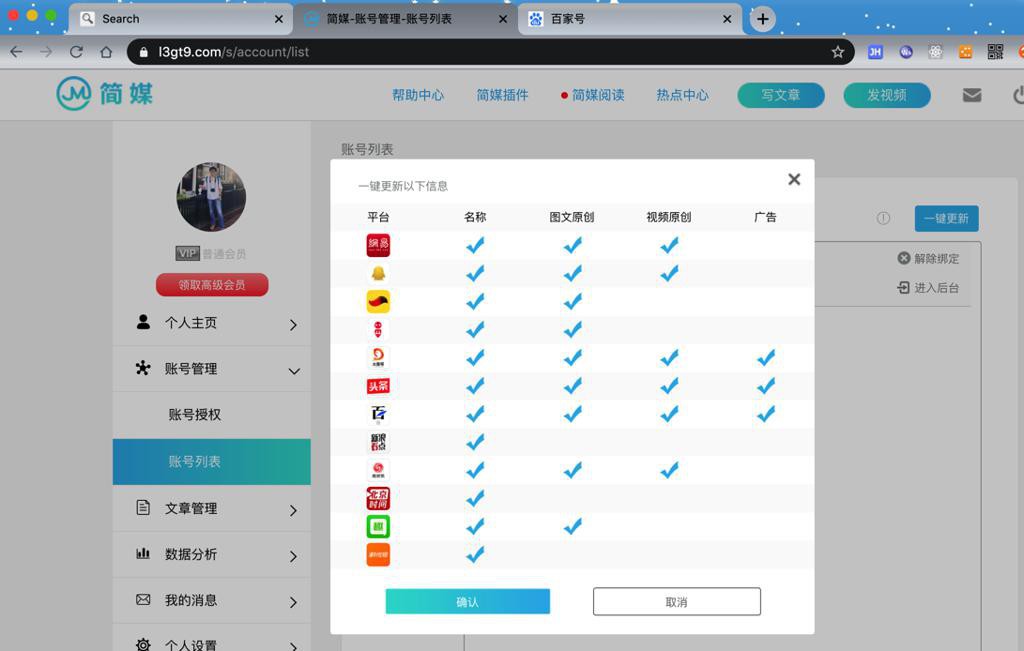The height and width of the screenshot is (651, 1024).
Task: Click the person icon beside 个人主页
Action: point(144,322)
